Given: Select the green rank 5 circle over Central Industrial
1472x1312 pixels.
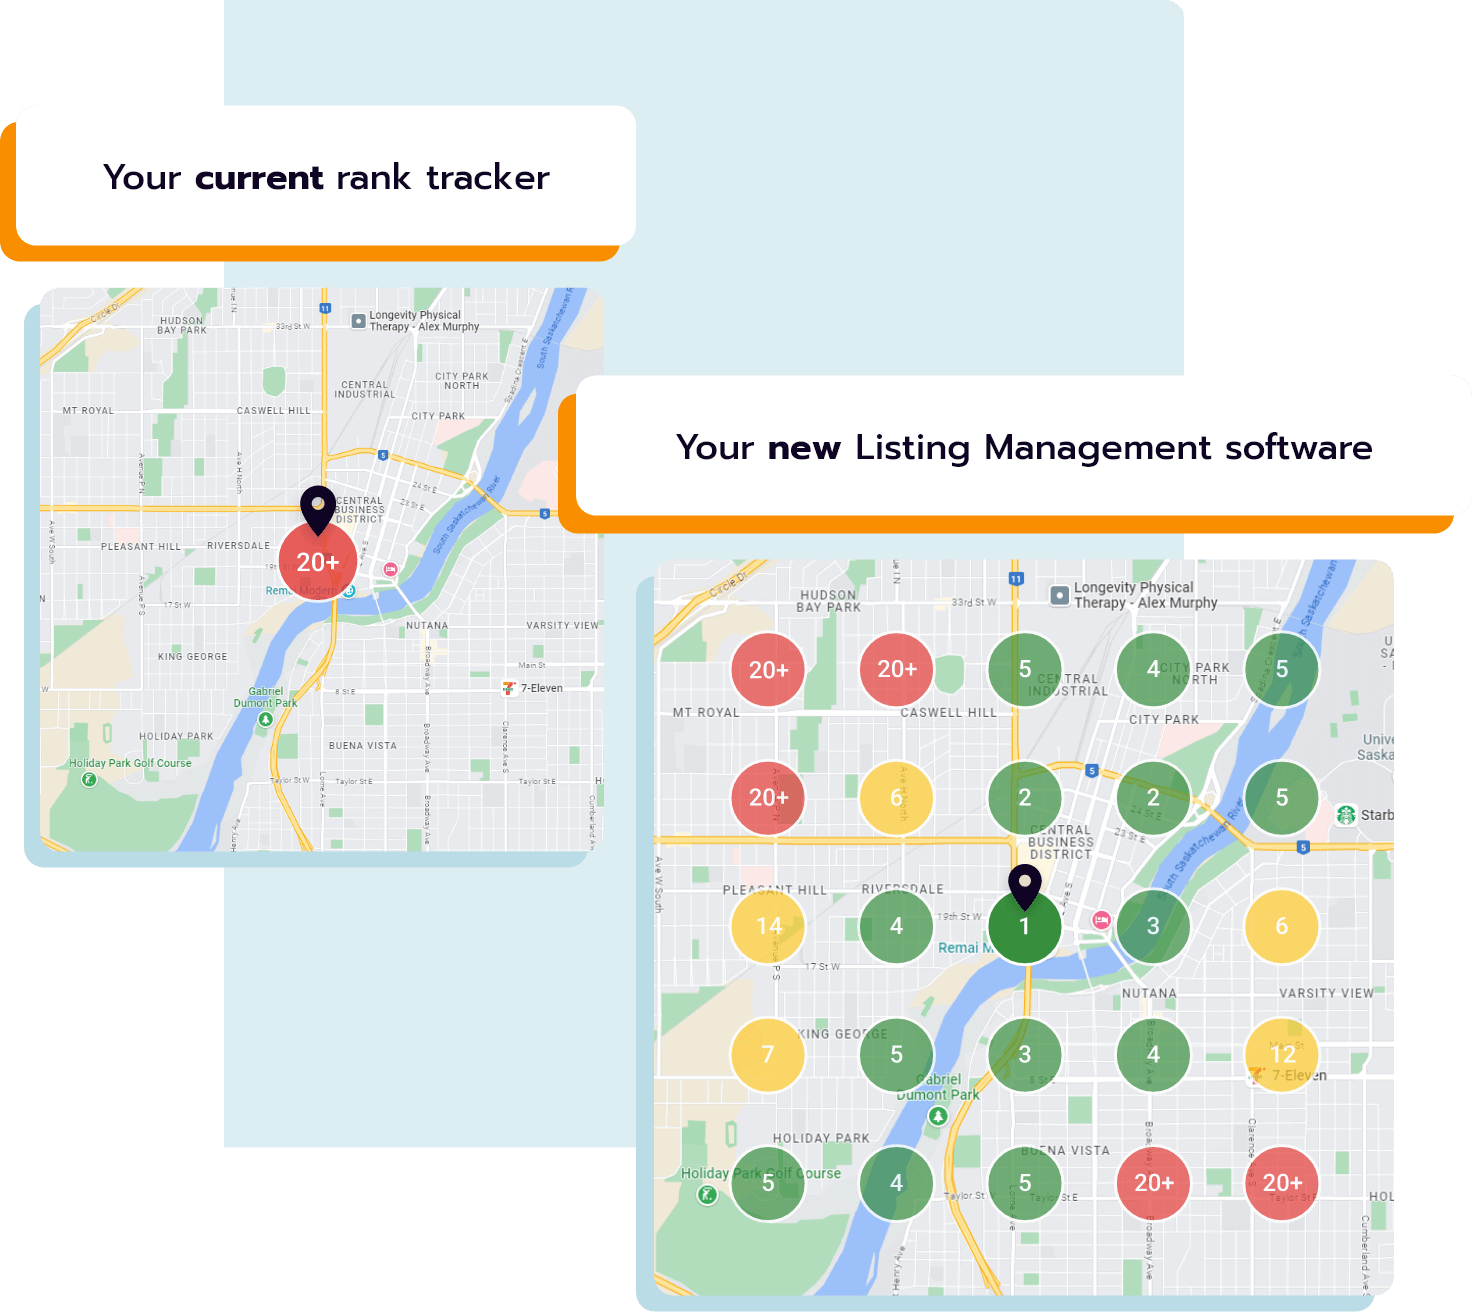Looking at the screenshot, I should 1025,669.
